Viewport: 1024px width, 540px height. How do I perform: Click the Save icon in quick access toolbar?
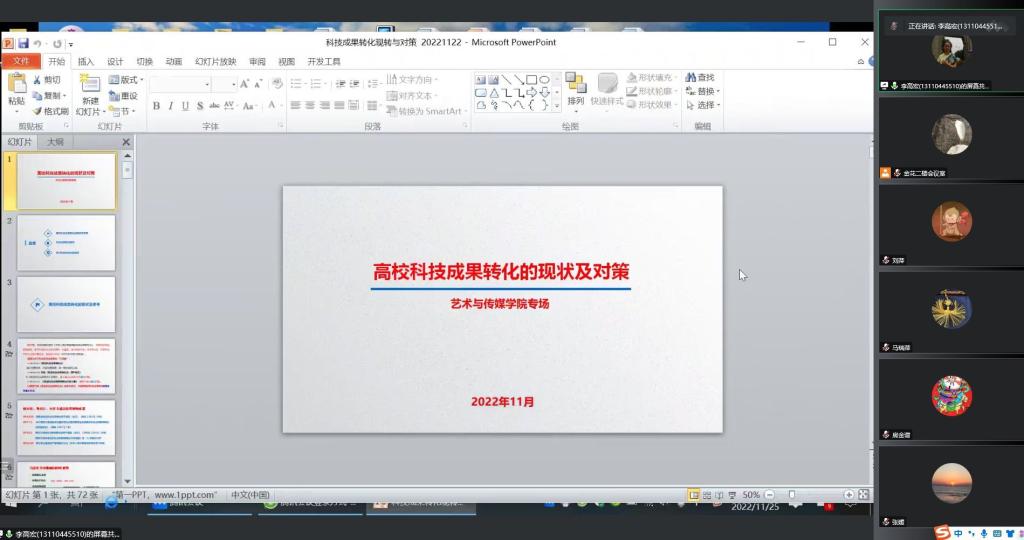click(23, 43)
